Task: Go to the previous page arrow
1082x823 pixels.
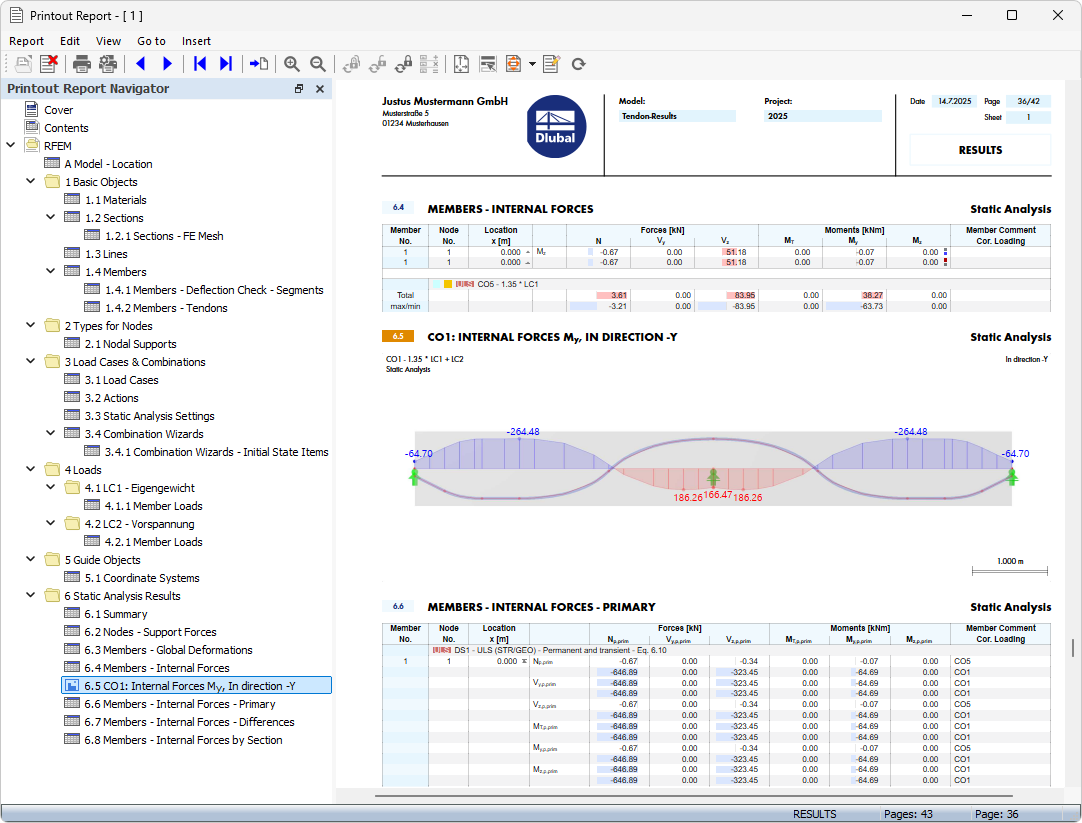Action: [140, 64]
